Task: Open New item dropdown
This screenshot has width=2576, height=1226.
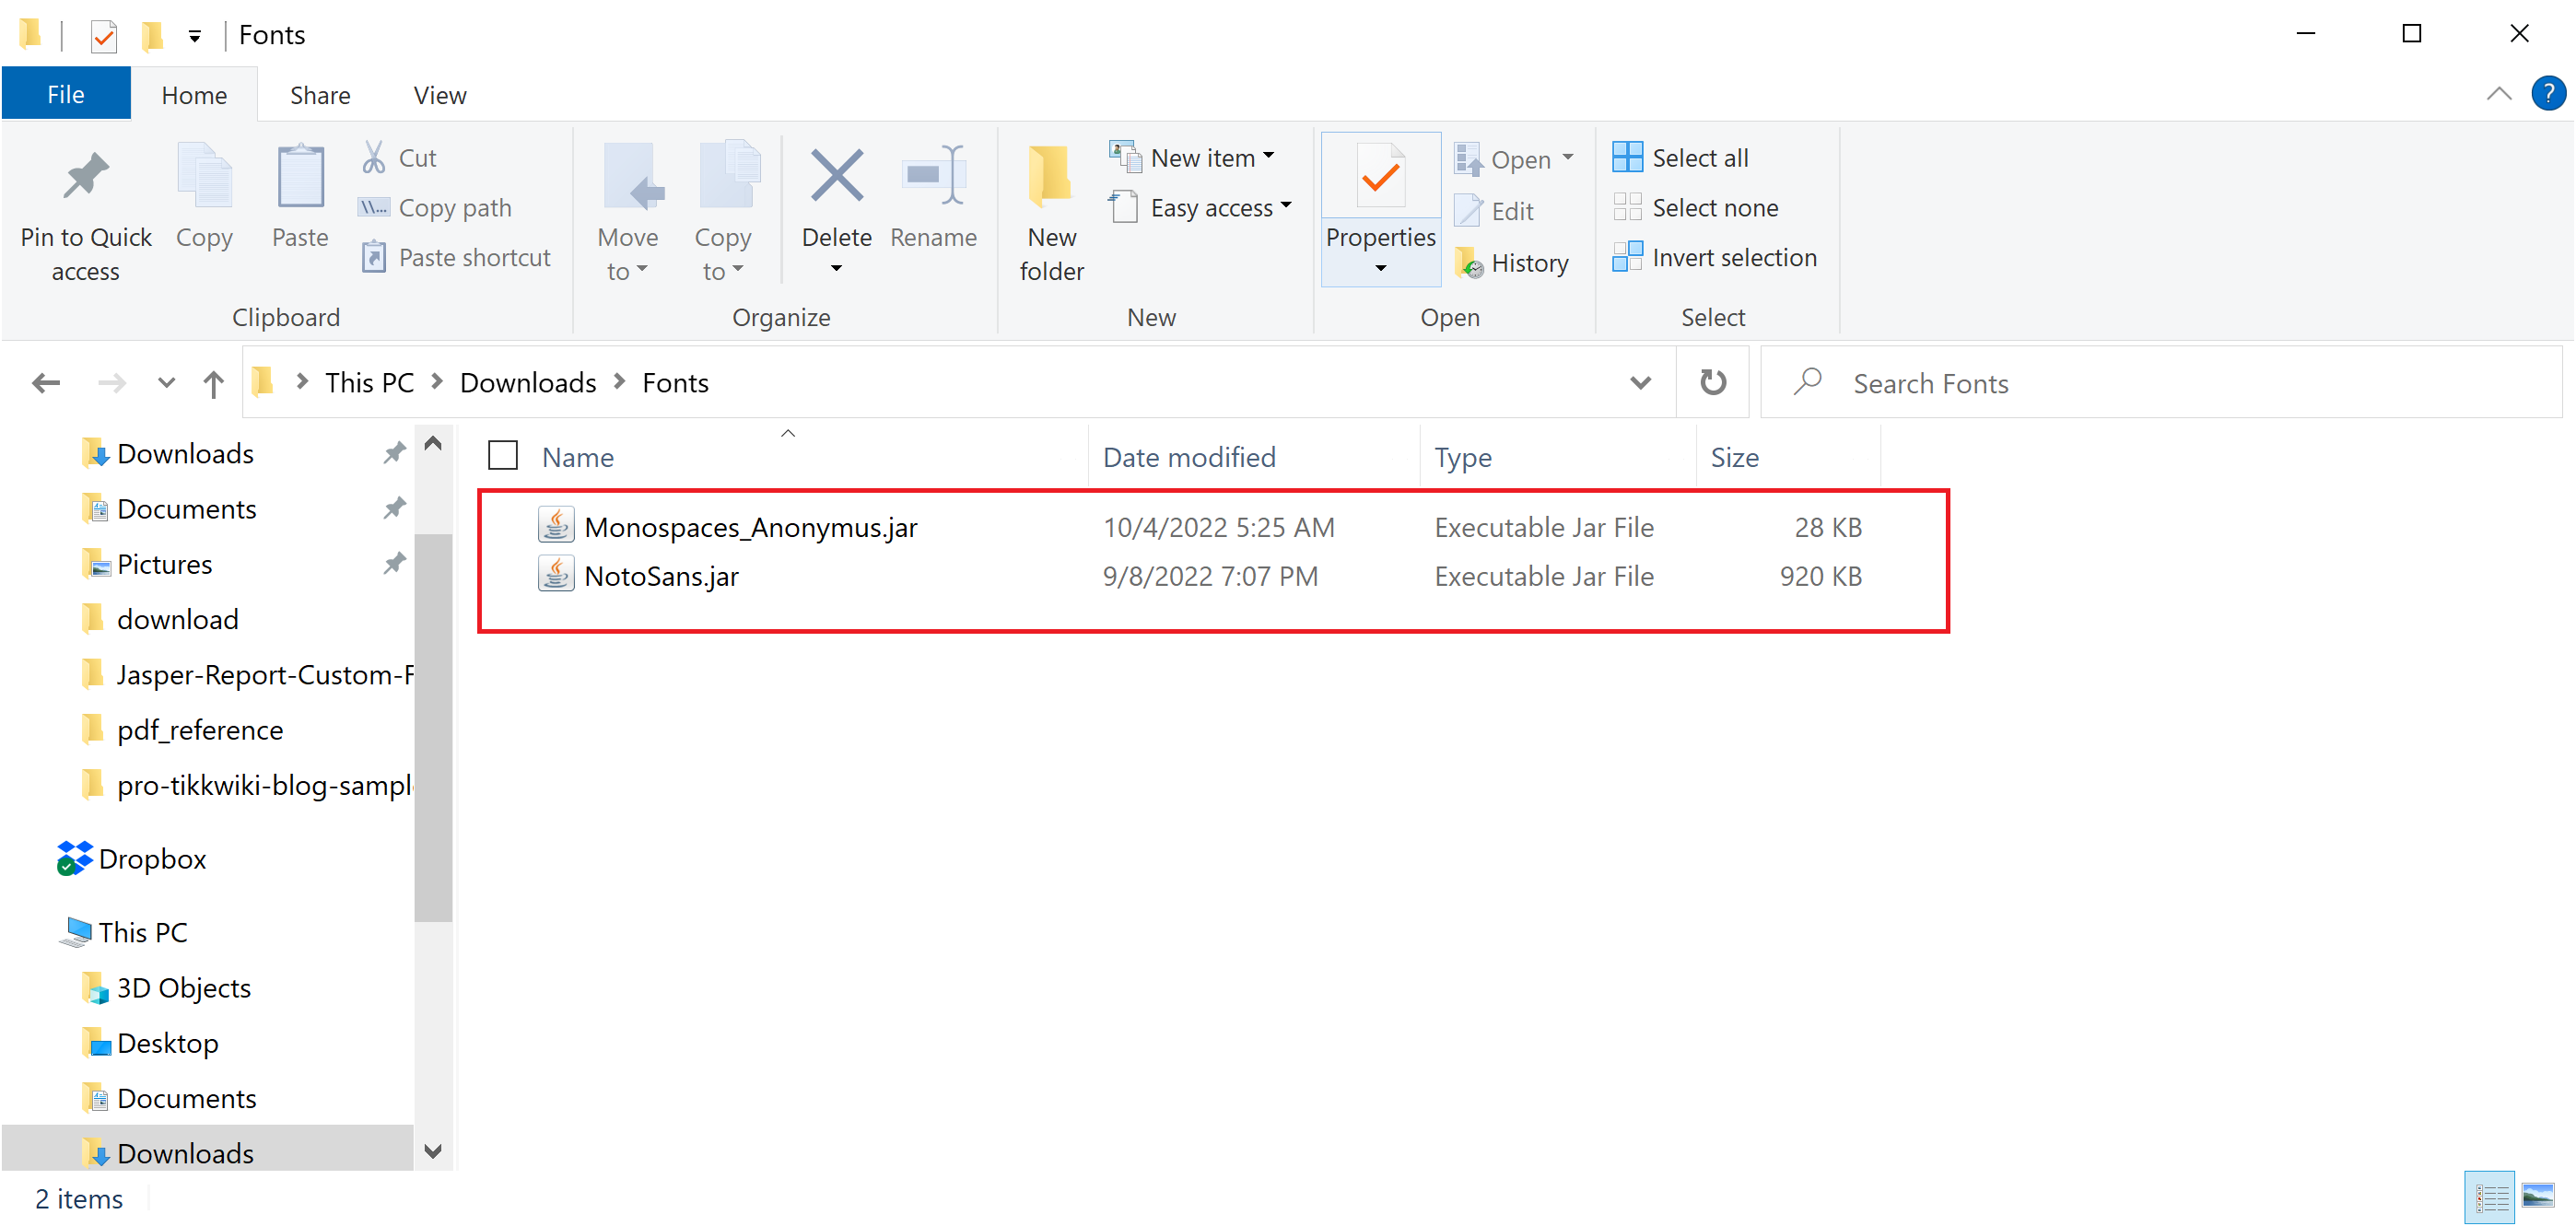Action: pyautogui.click(x=1192, y=158)
